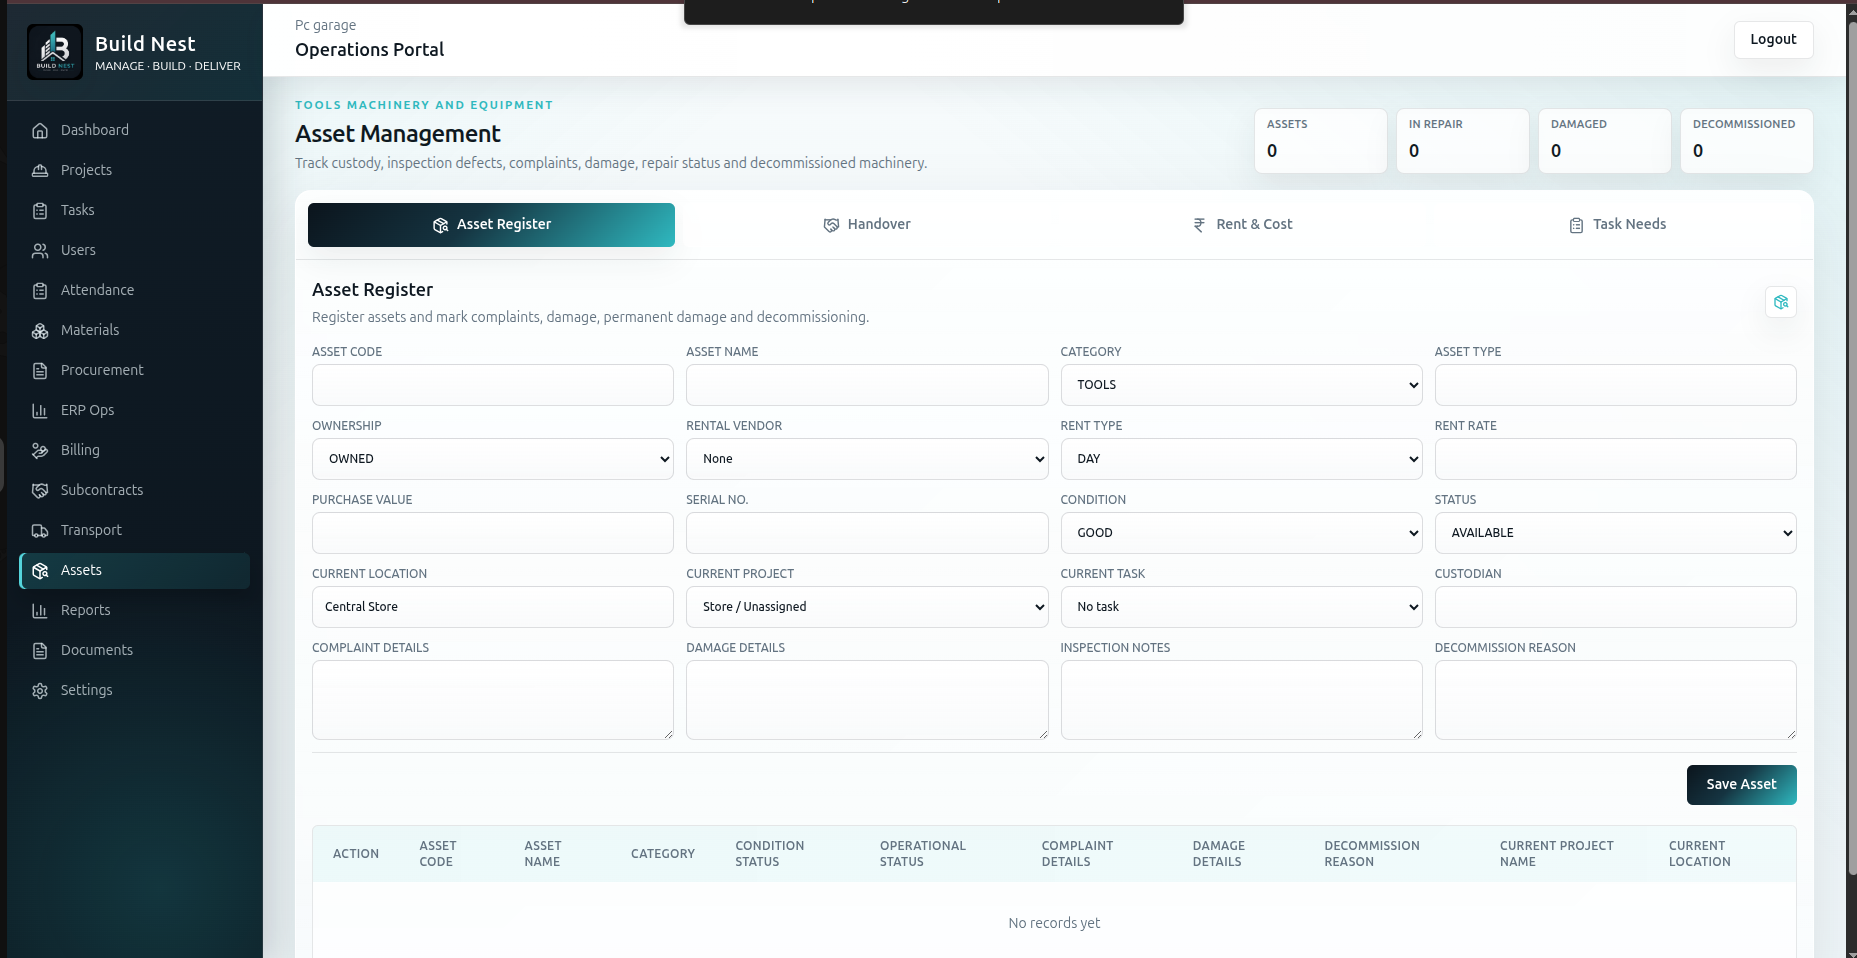Click the Reports bar chart icon
This screenshot has width=1857, height=958.
(40, 610)
